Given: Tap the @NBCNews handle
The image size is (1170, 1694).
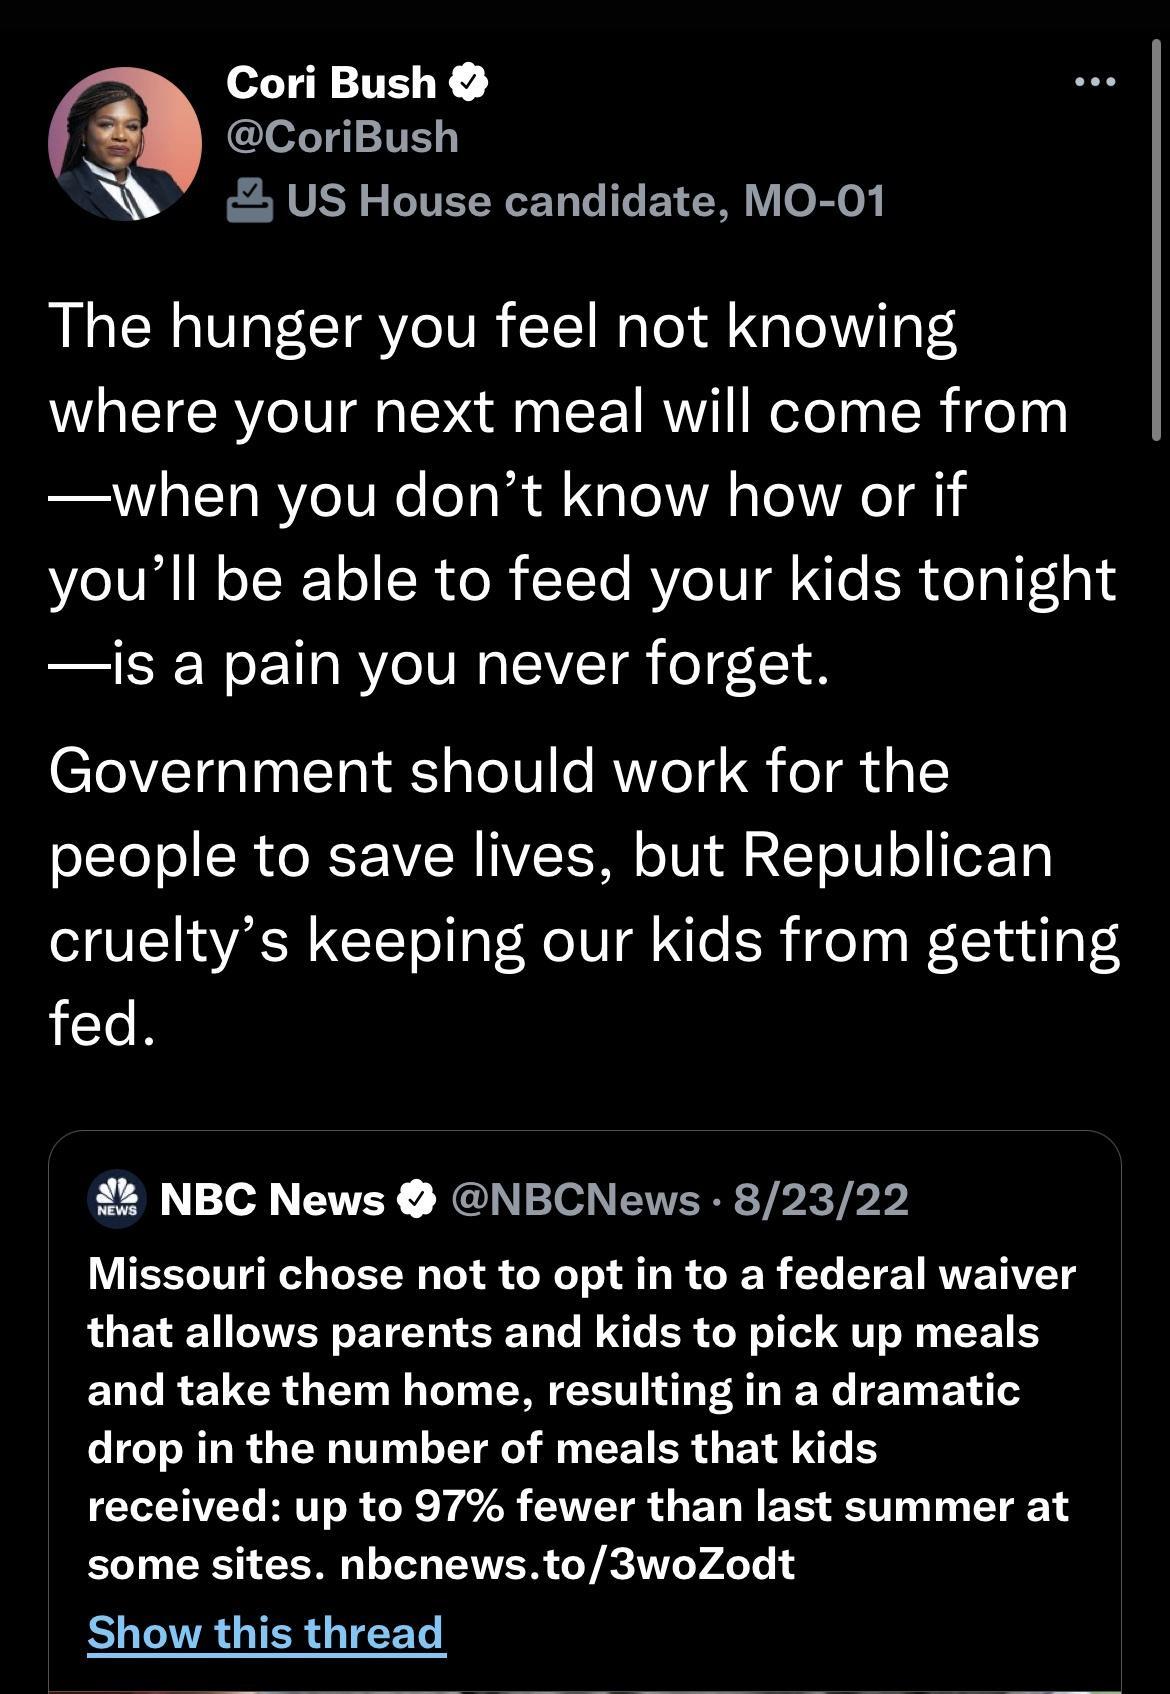Looking at the screenshot, I should point(575,1199).
